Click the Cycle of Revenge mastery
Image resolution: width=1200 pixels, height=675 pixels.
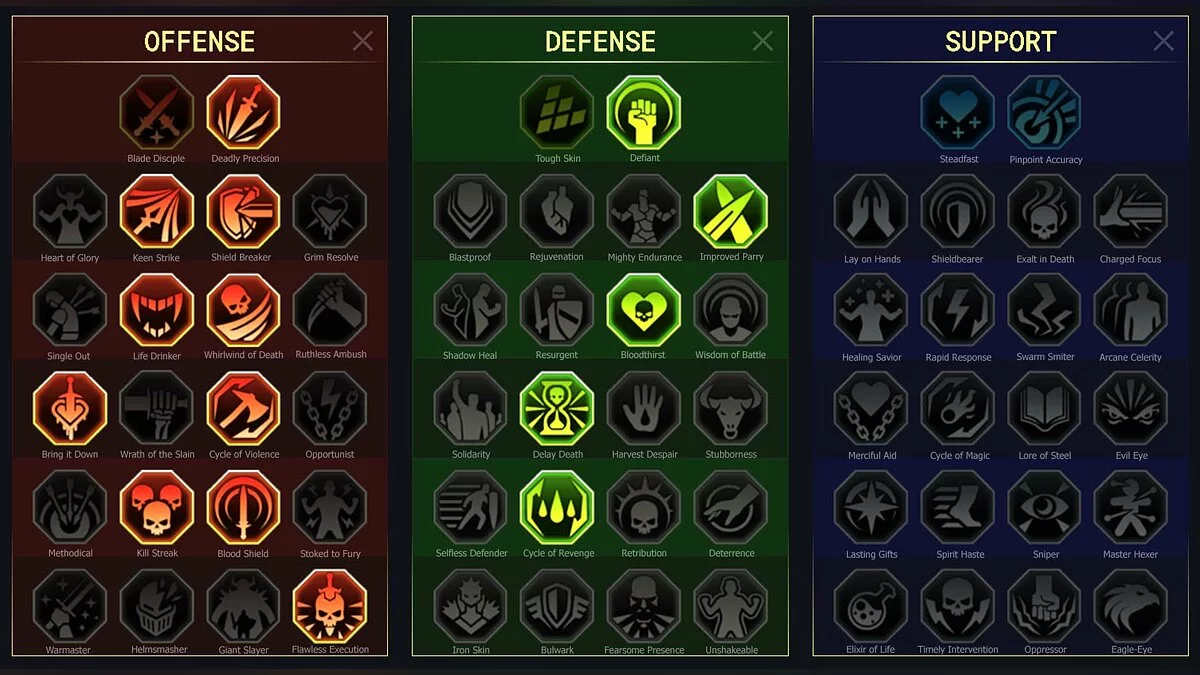tap(557, 508)
